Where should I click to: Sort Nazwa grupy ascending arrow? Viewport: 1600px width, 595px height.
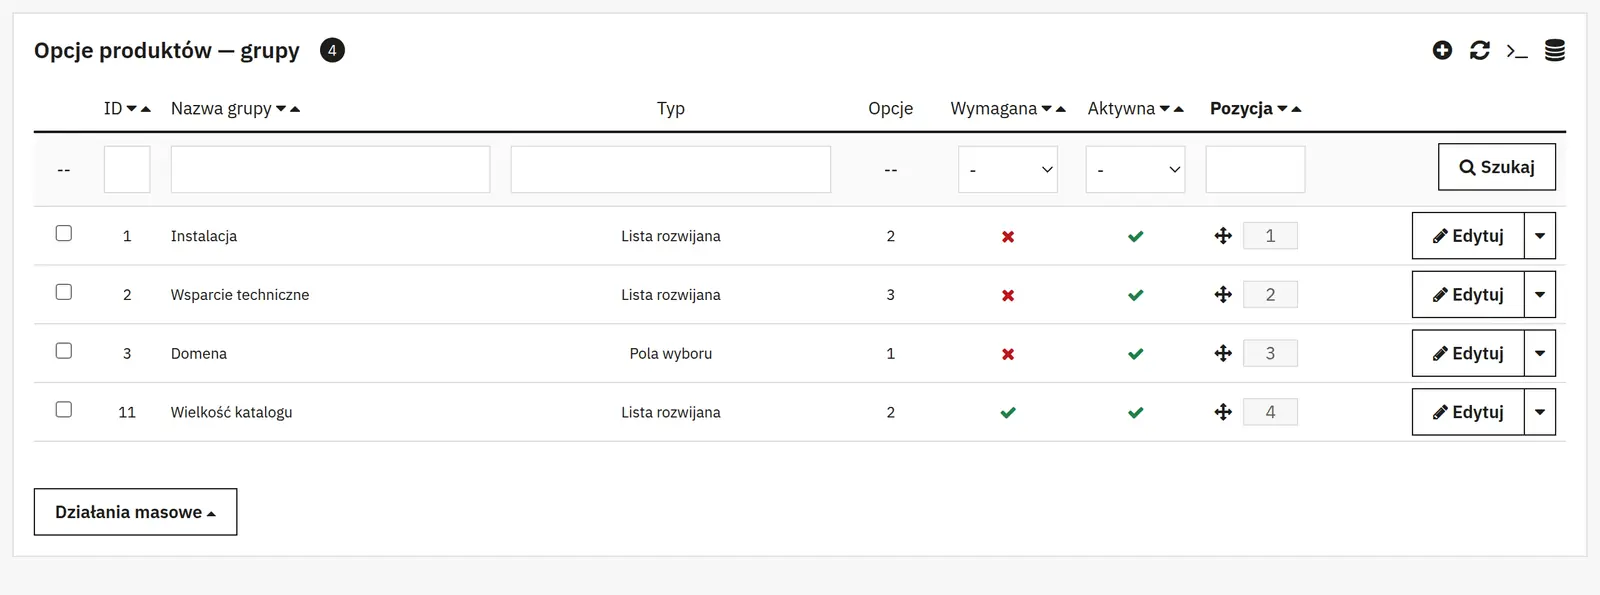[295, 109]
